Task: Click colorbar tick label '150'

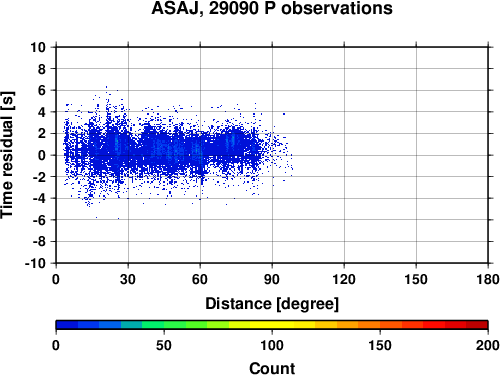Action: click(380, 345)
